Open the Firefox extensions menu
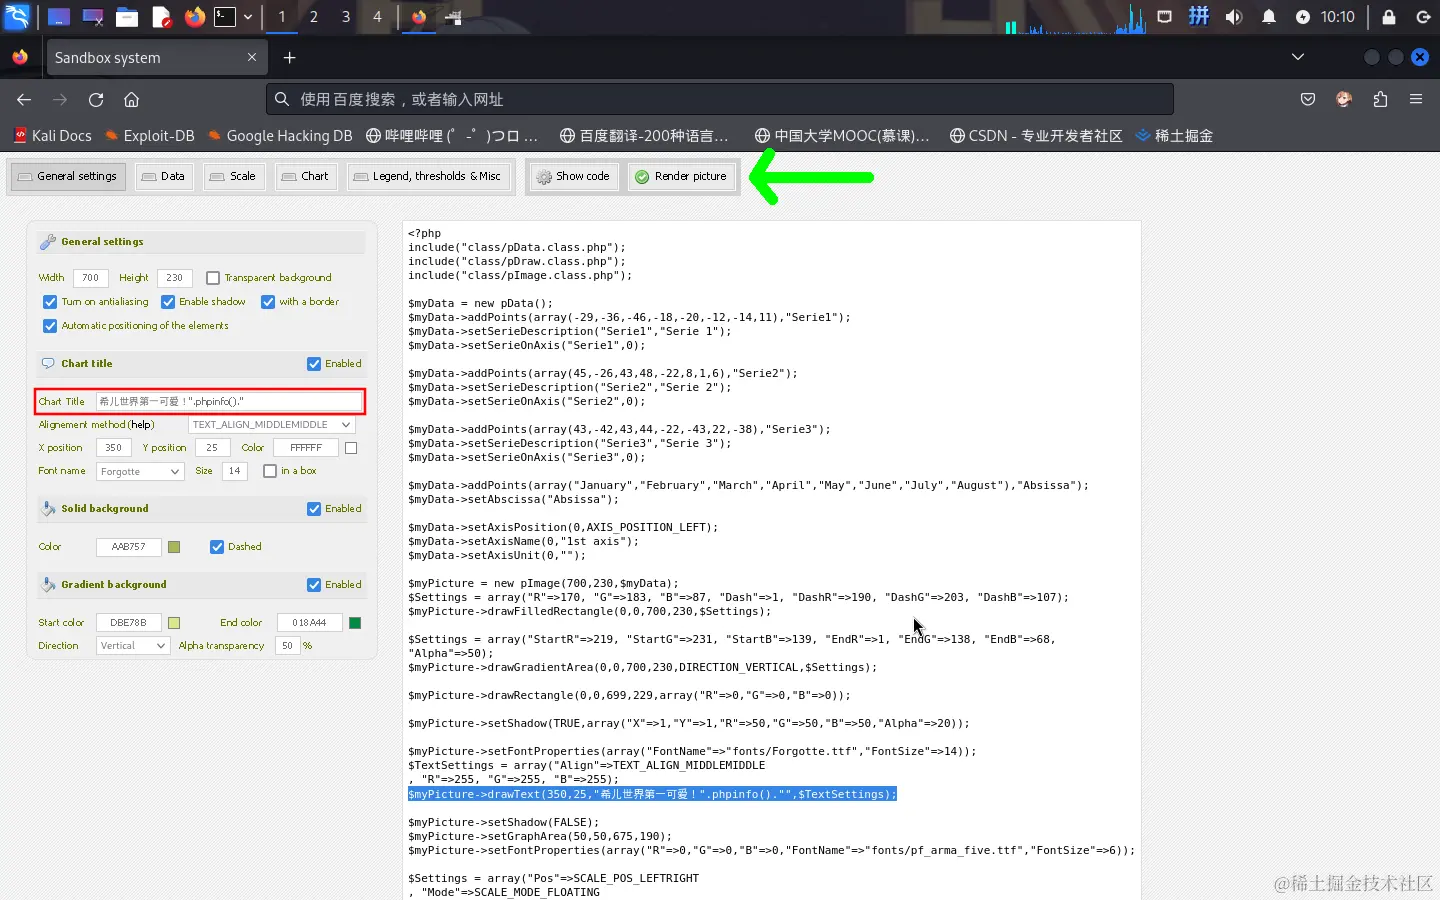 [1380, 99]
